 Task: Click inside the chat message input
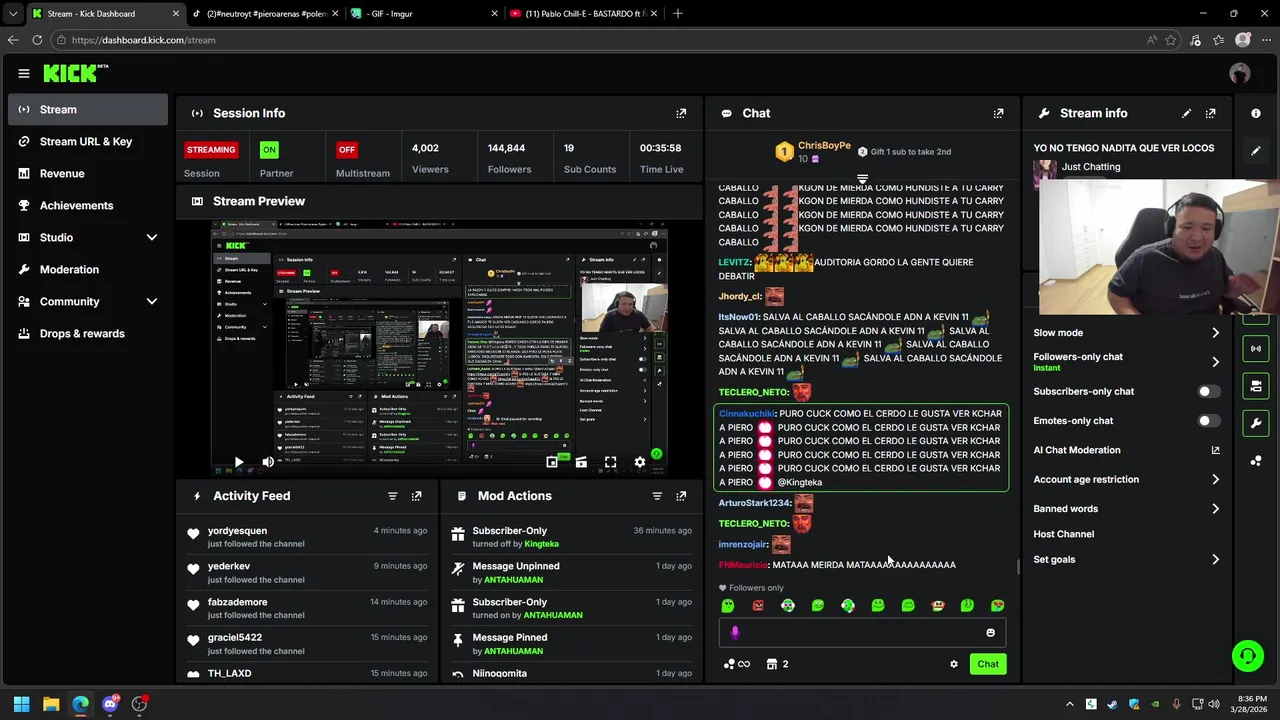pos(862,632)
